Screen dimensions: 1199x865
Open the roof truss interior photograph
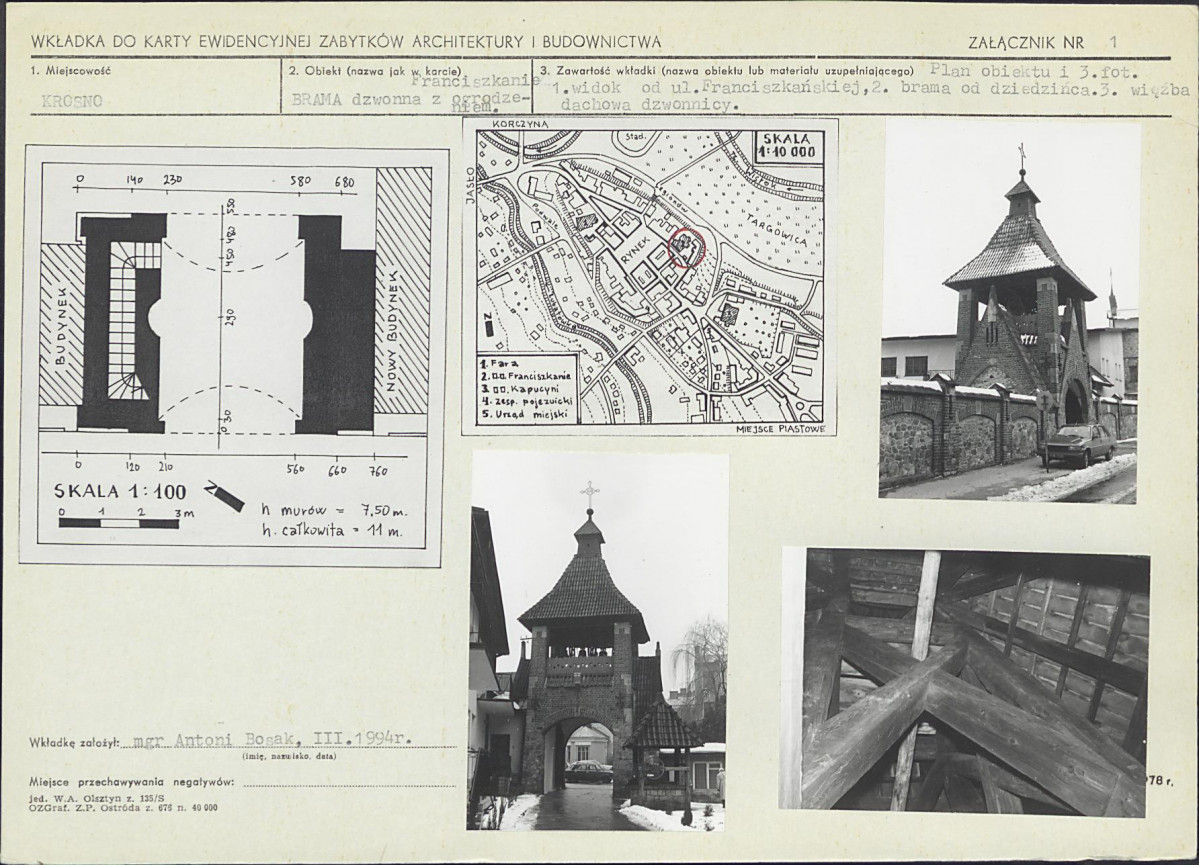(x=964, y=678)
